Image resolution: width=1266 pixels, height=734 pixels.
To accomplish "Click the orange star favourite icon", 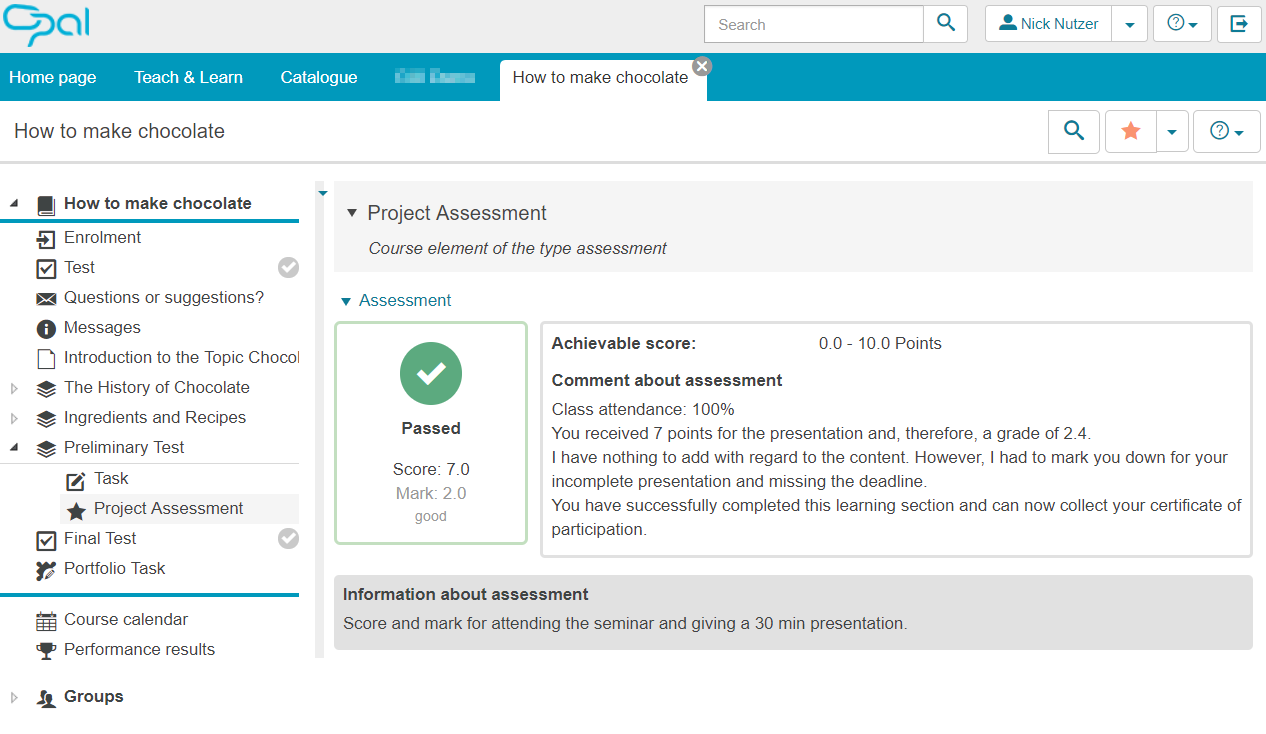I will point(1131,131).
